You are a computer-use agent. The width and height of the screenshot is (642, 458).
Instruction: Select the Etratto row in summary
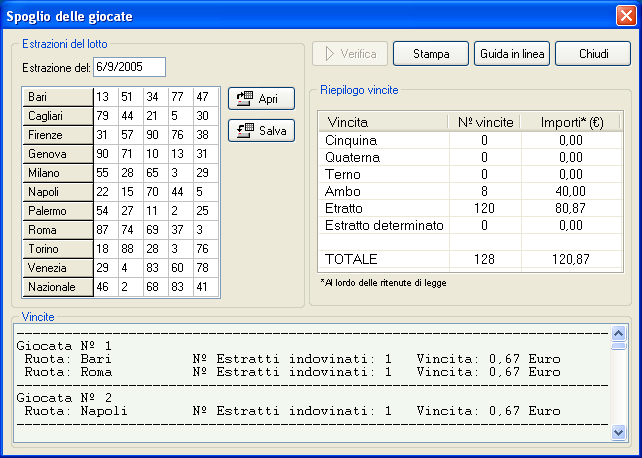470,208
